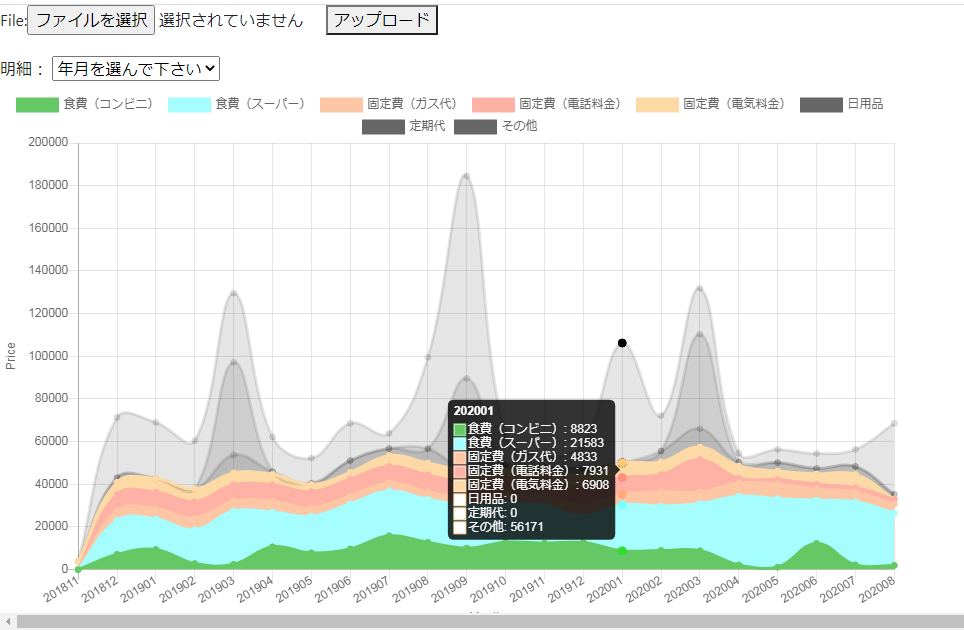Image resolution: width=964 pixels, height=630 pixels.
Task: Click the 選択されていません file status text
Action: coord(231,20)
